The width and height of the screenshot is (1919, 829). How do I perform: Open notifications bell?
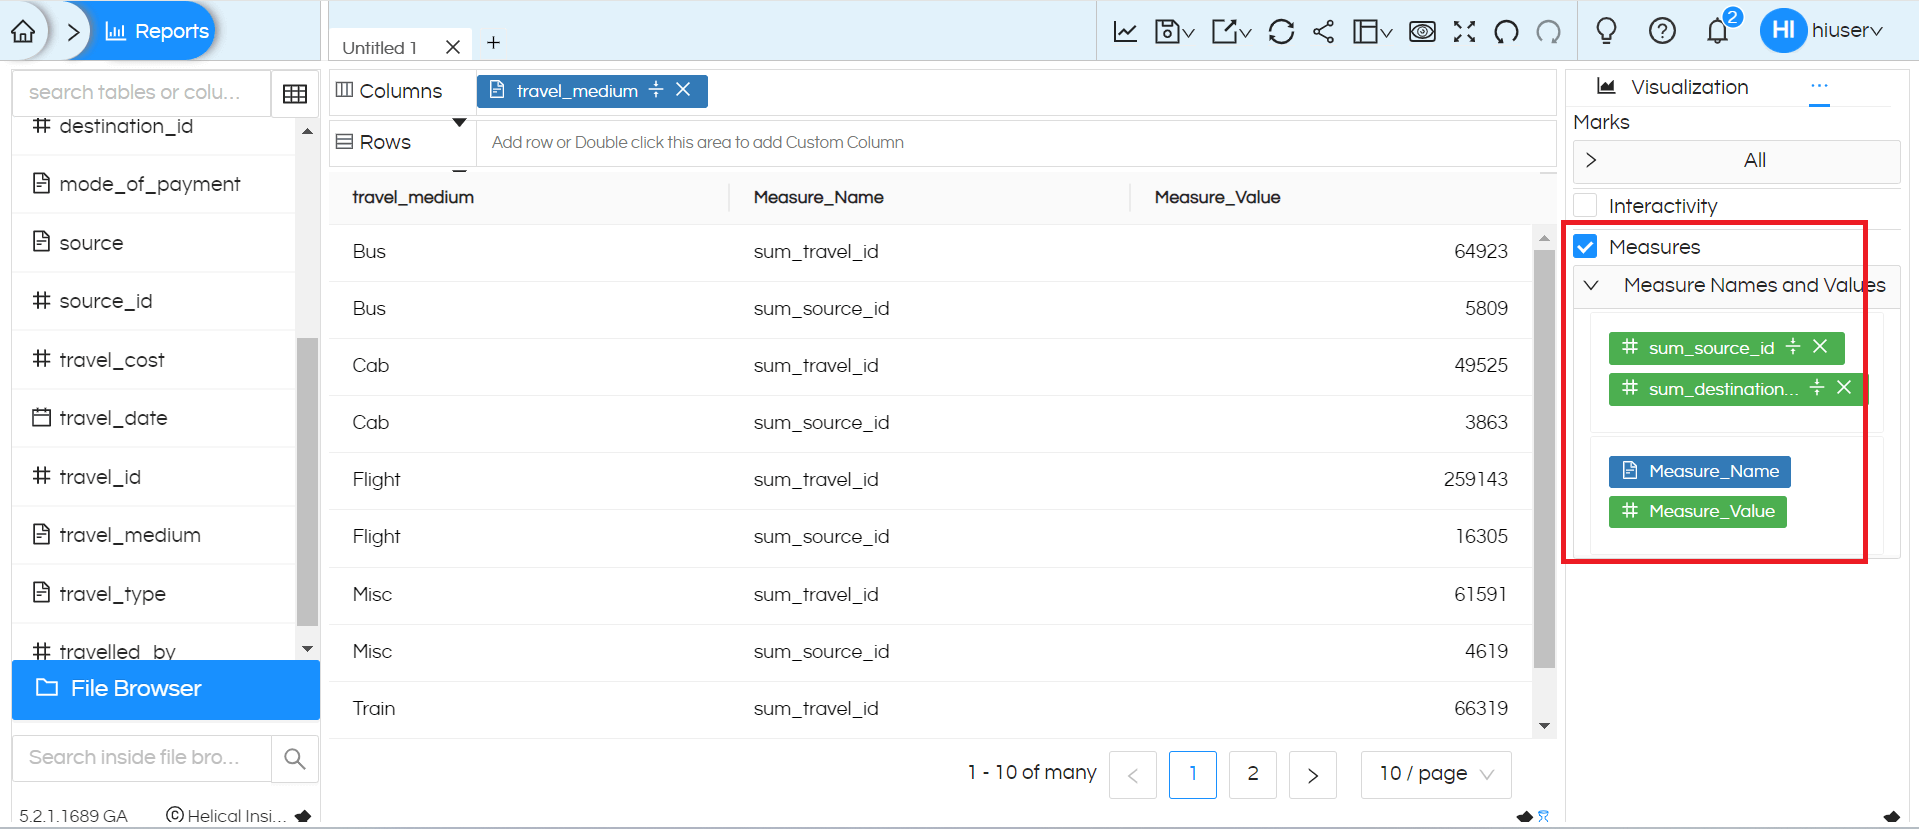(x=1718, y=31)
